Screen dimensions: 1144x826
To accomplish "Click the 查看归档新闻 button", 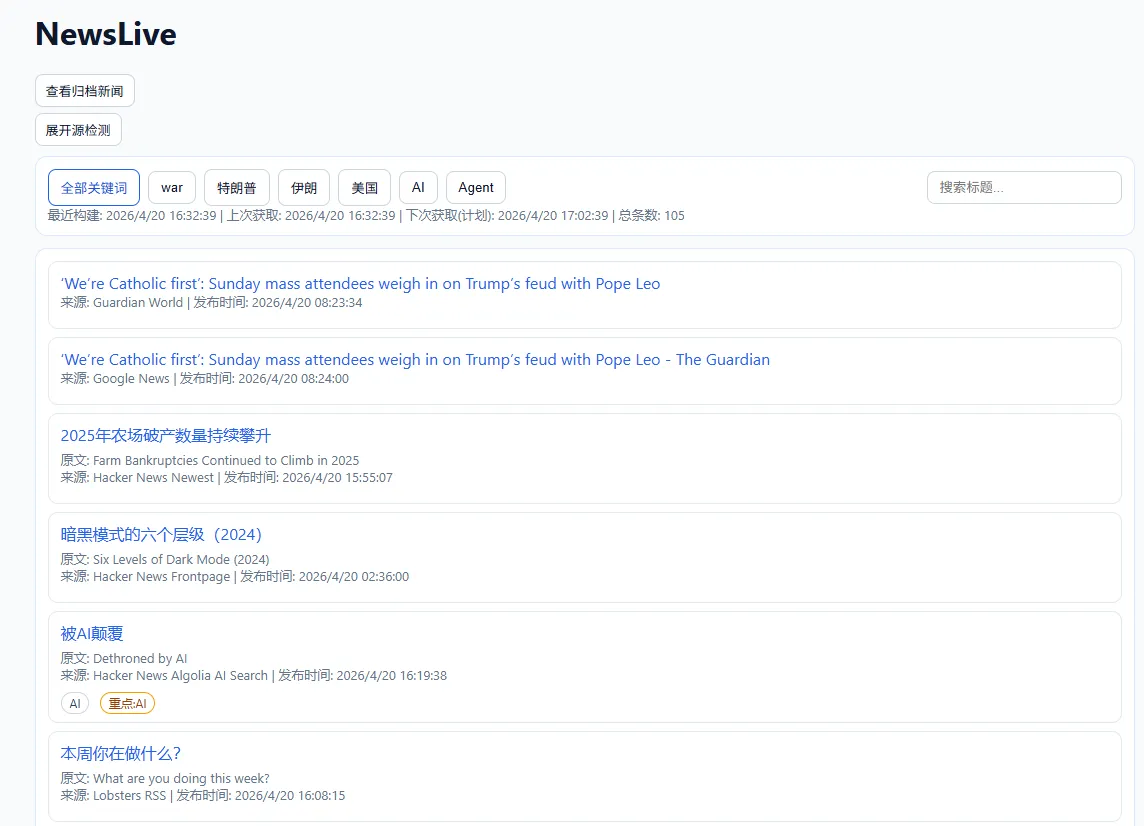I will (85, 91).
